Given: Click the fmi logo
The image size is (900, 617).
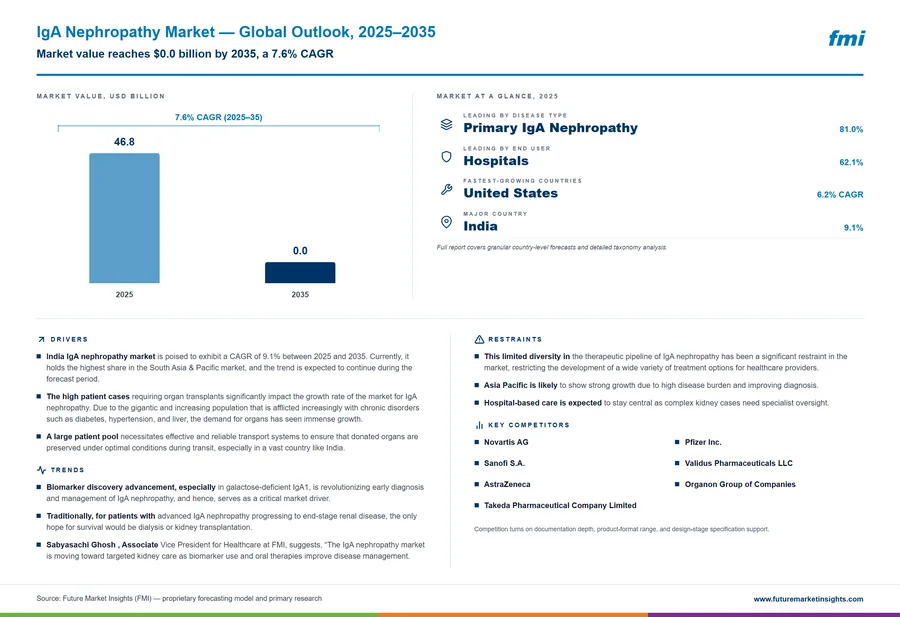Looking at the screenshot, I should 846,38.
